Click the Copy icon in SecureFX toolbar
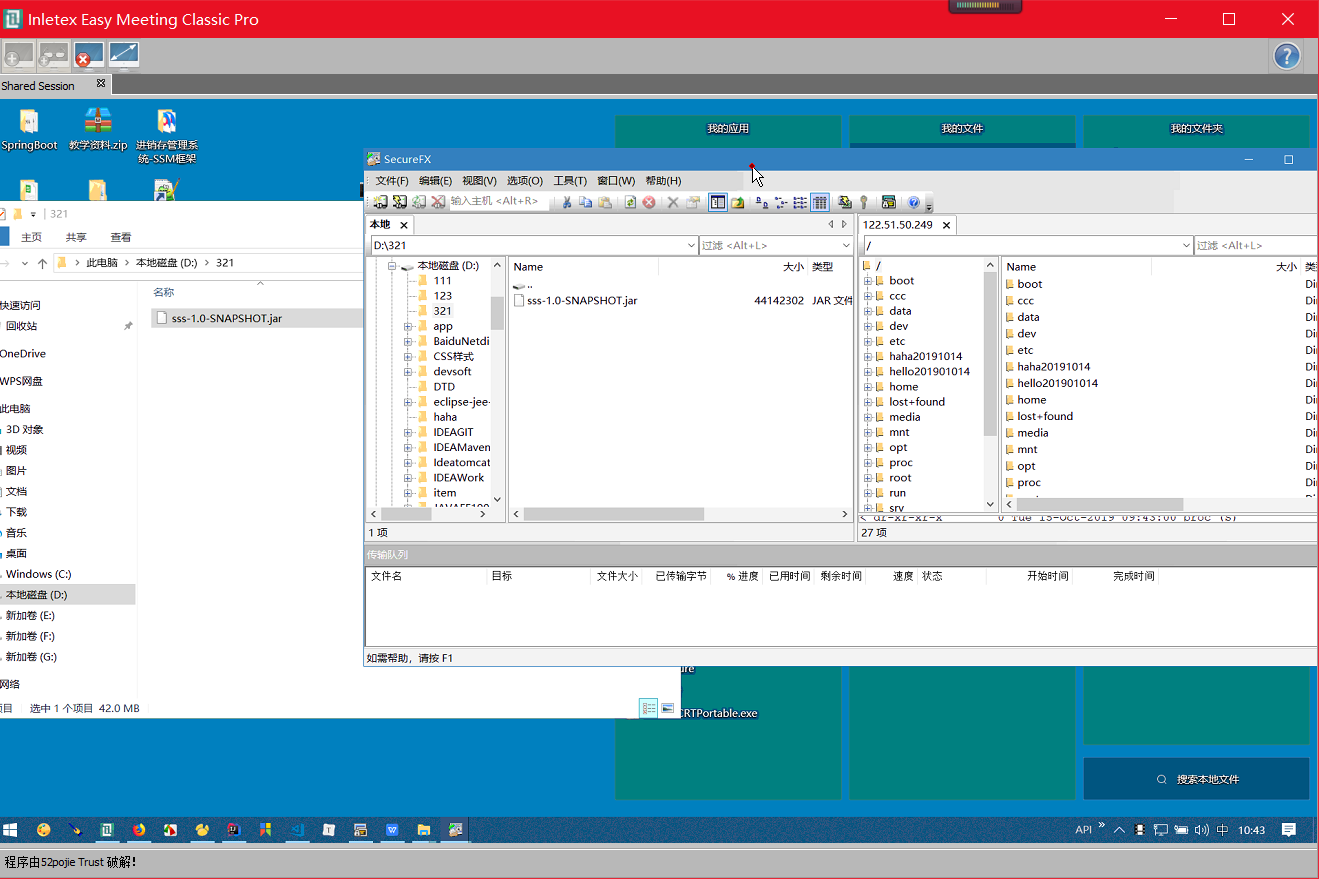This screenshot has width=1319, height=879. [x=586, y=202]
